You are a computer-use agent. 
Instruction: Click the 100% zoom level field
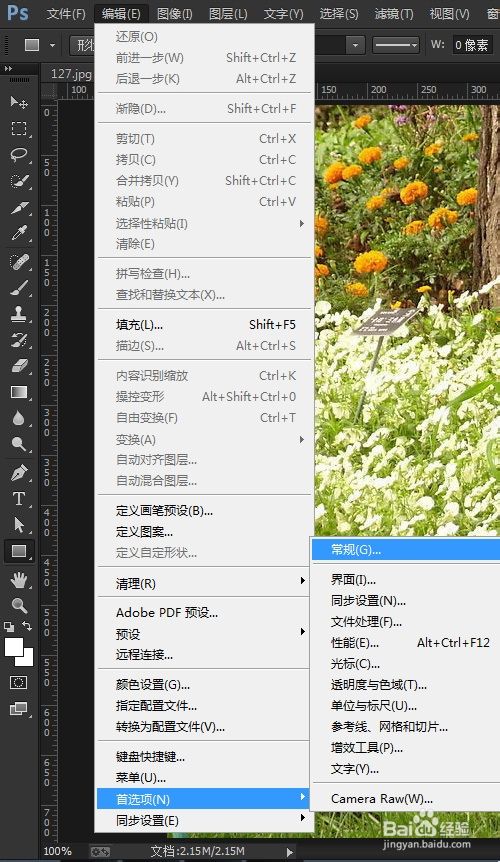pyautogui.click(x=58, y=851)
